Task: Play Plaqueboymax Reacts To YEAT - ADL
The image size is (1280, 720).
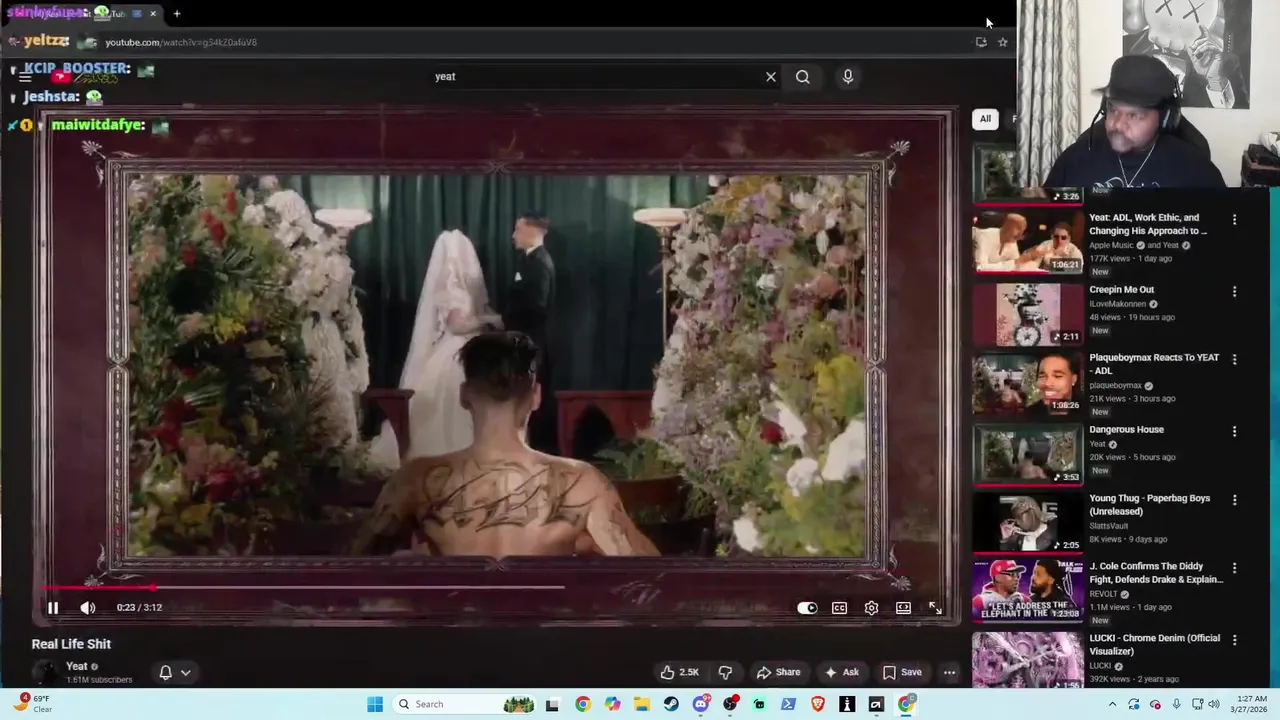Action: (1154, 364)
